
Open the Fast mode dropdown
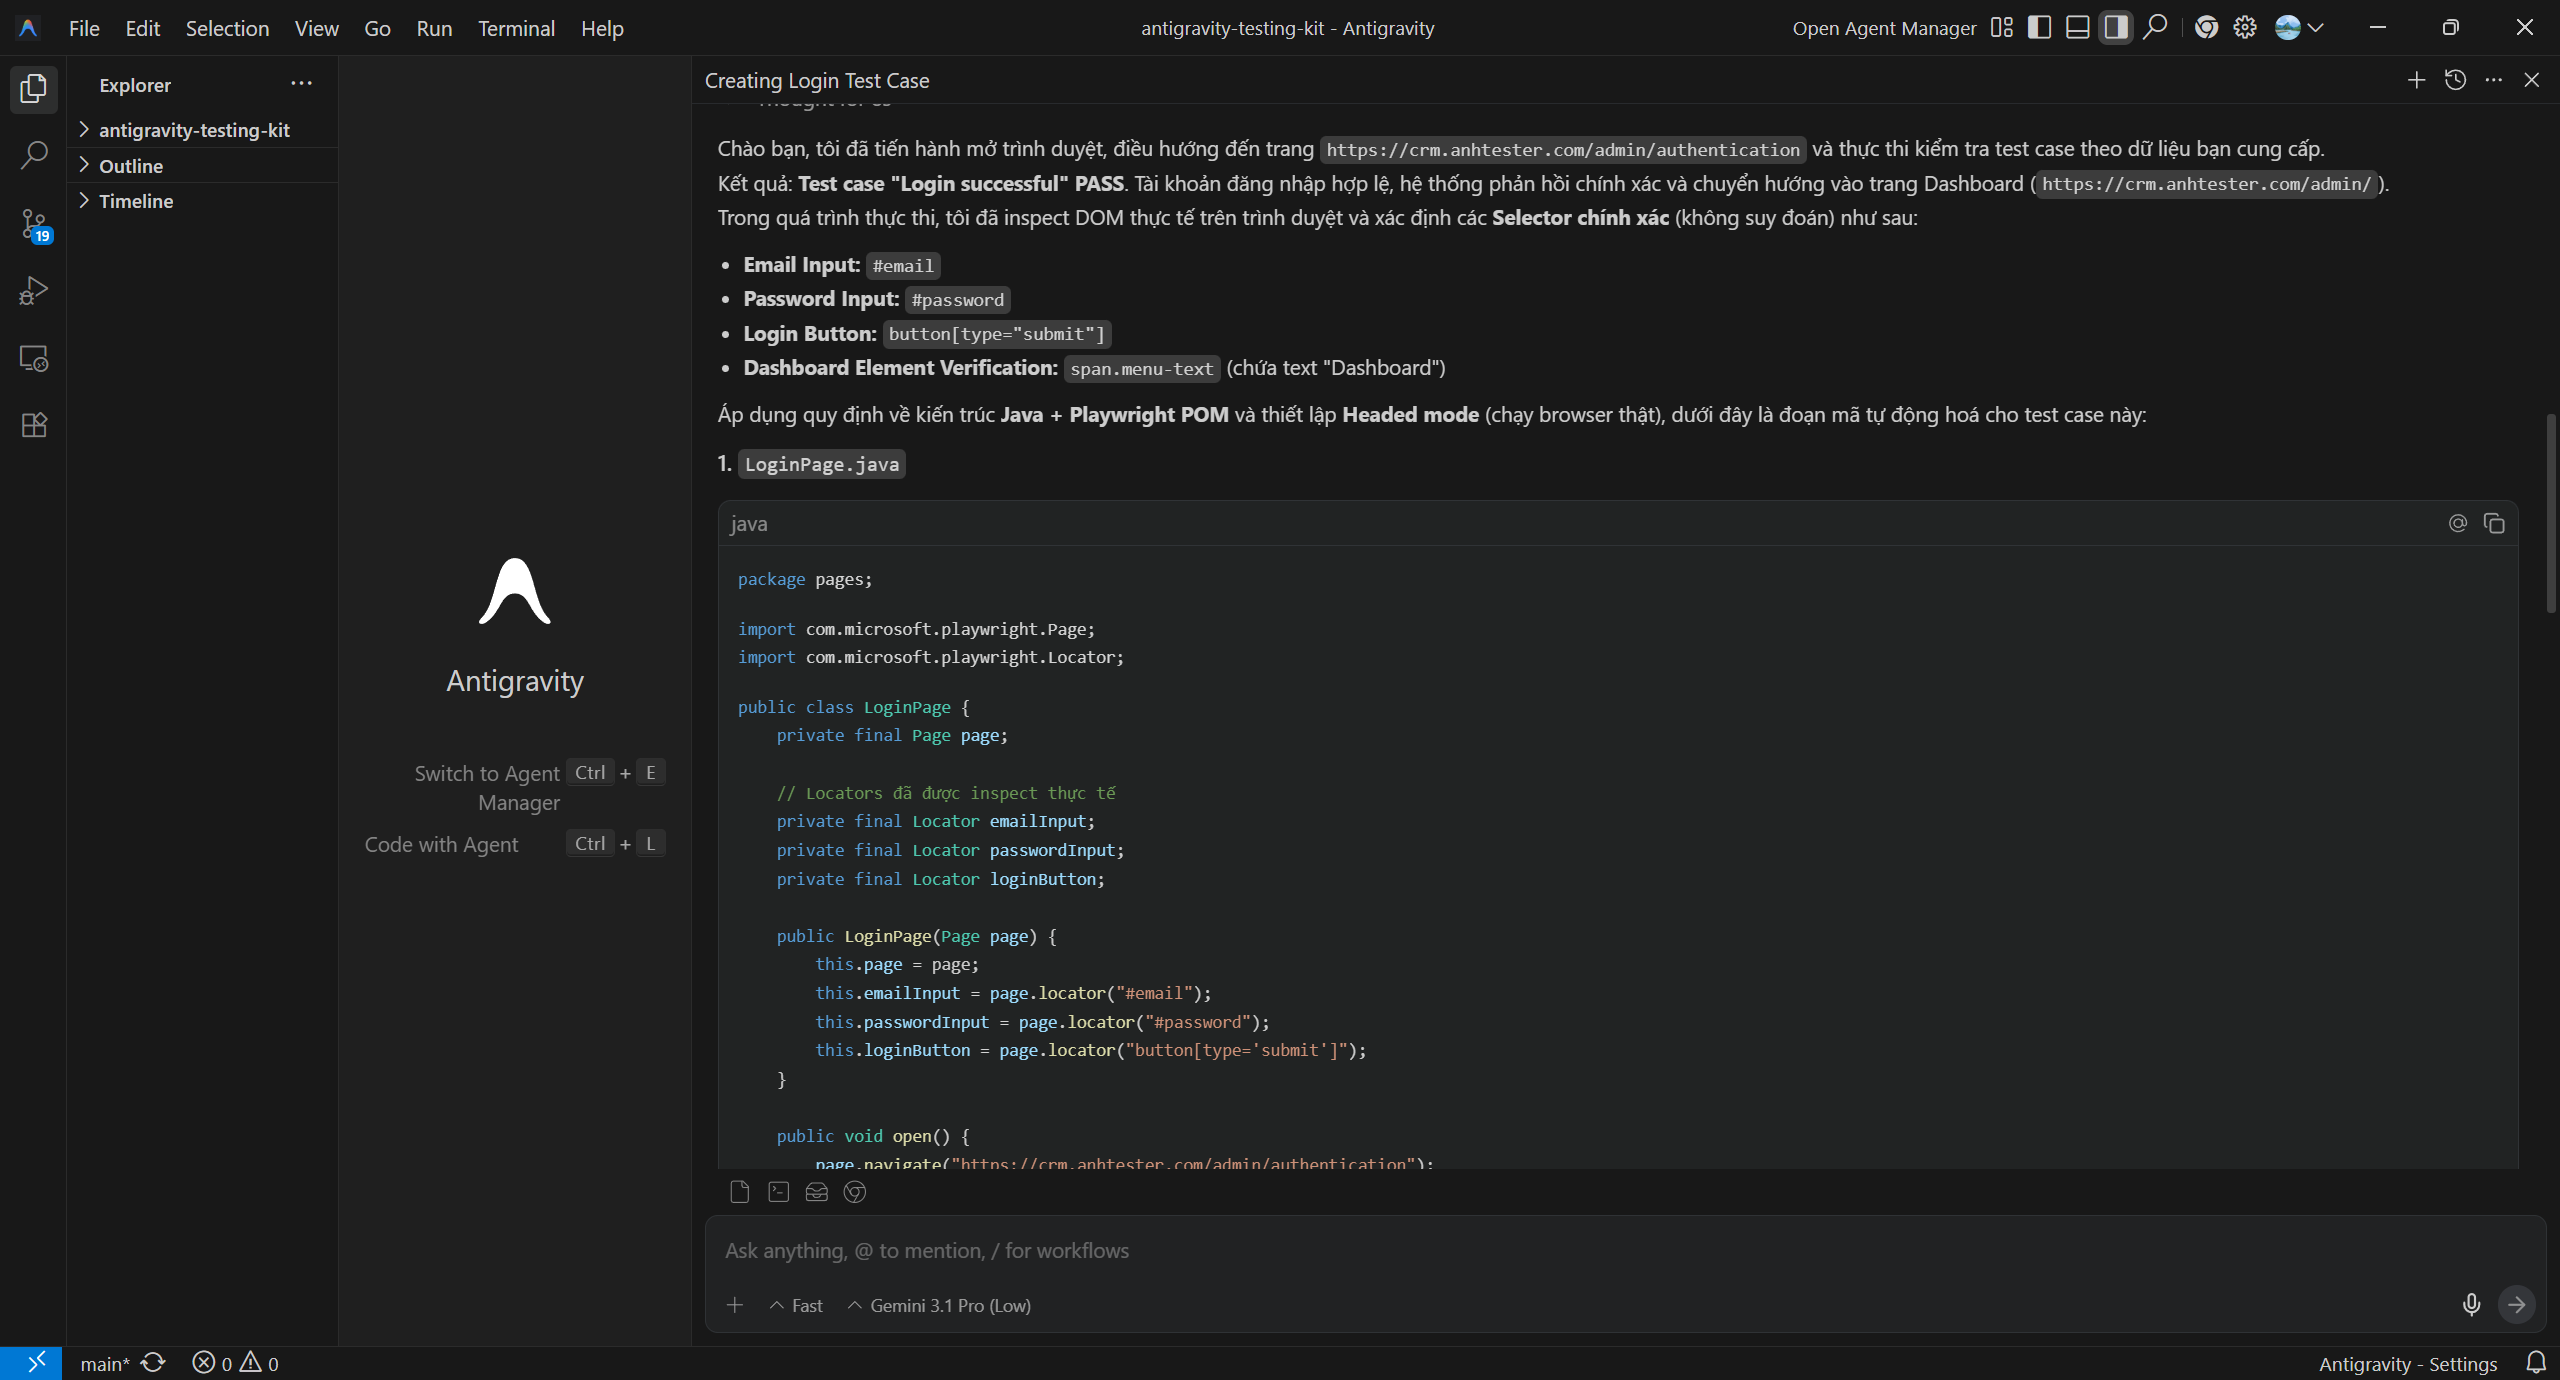point(797,1305)
